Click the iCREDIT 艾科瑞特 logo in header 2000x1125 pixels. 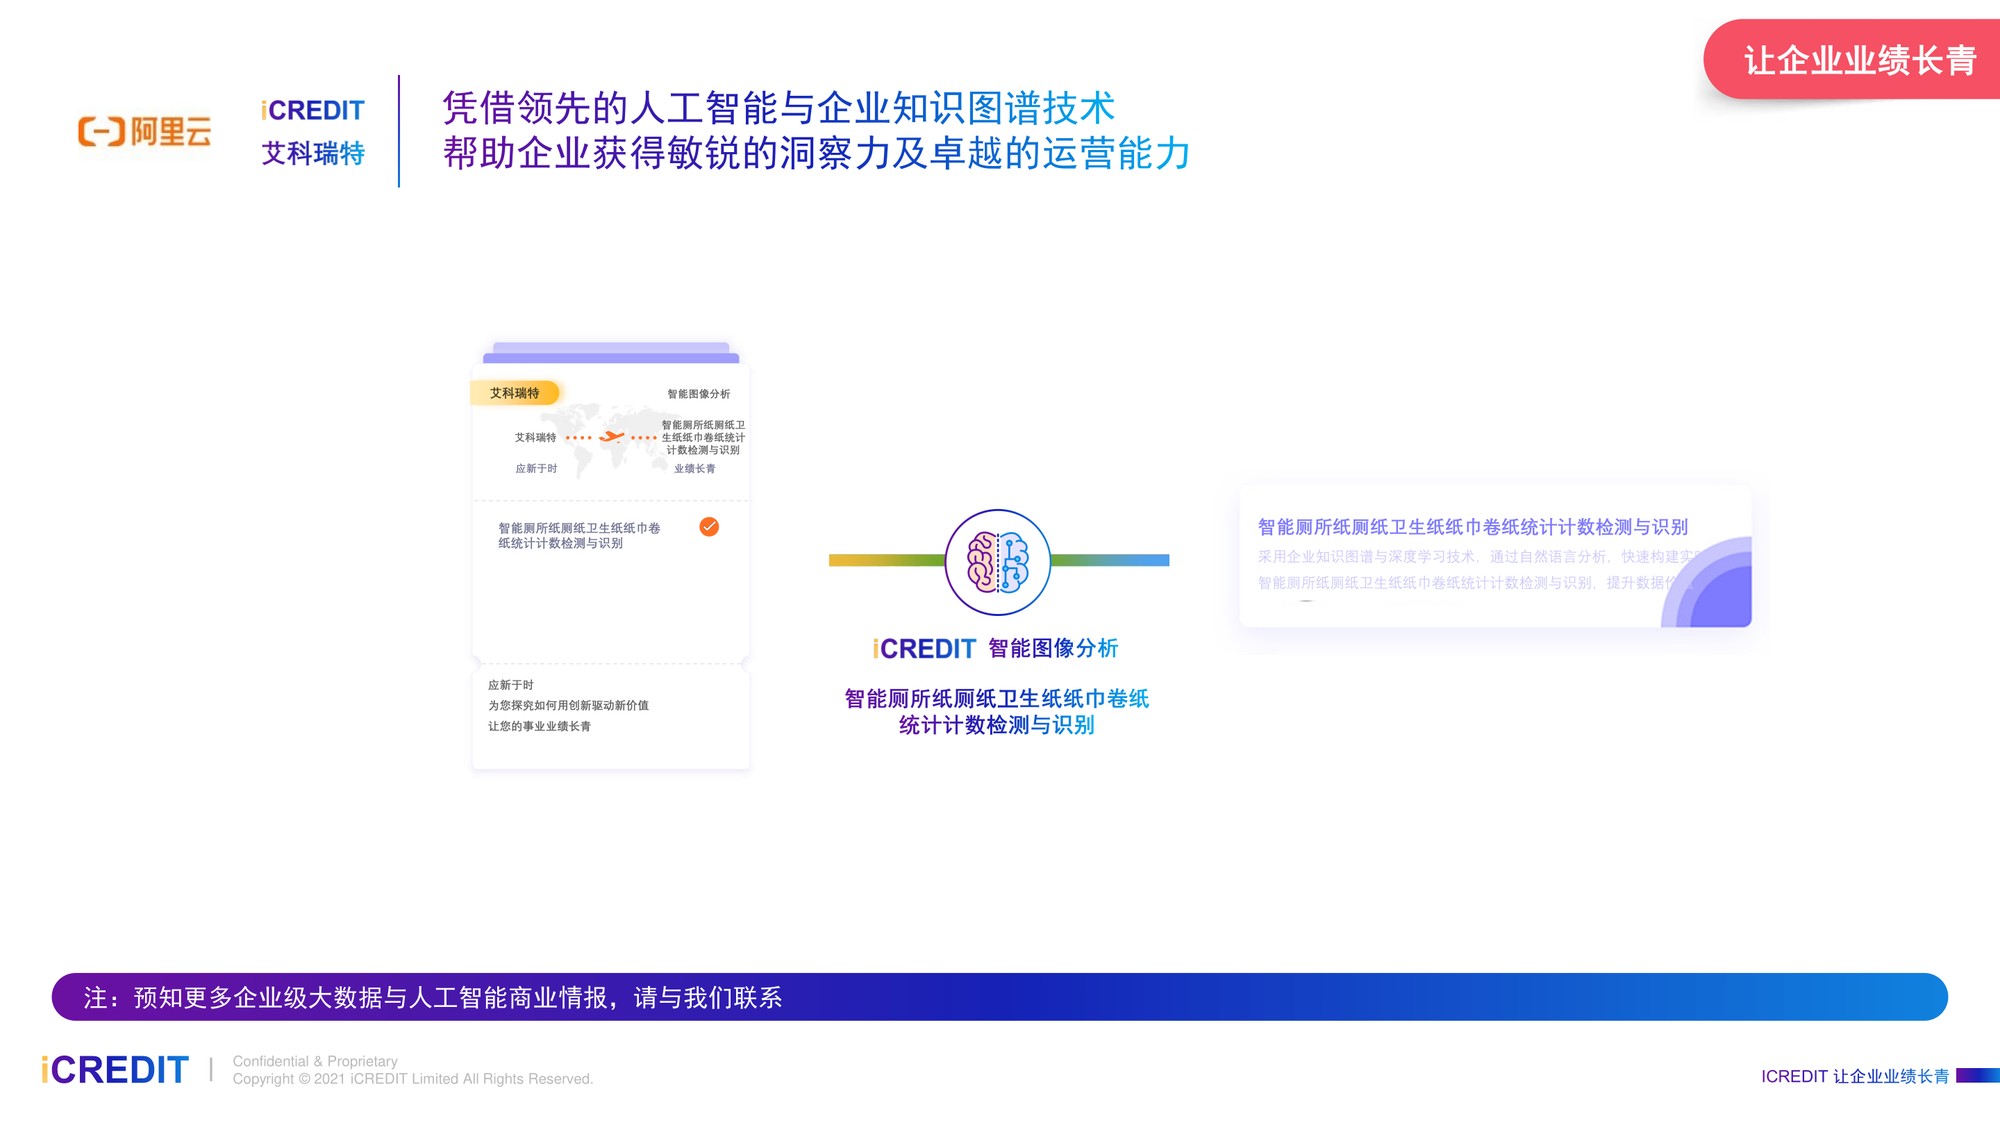click(x=313, y=132)
